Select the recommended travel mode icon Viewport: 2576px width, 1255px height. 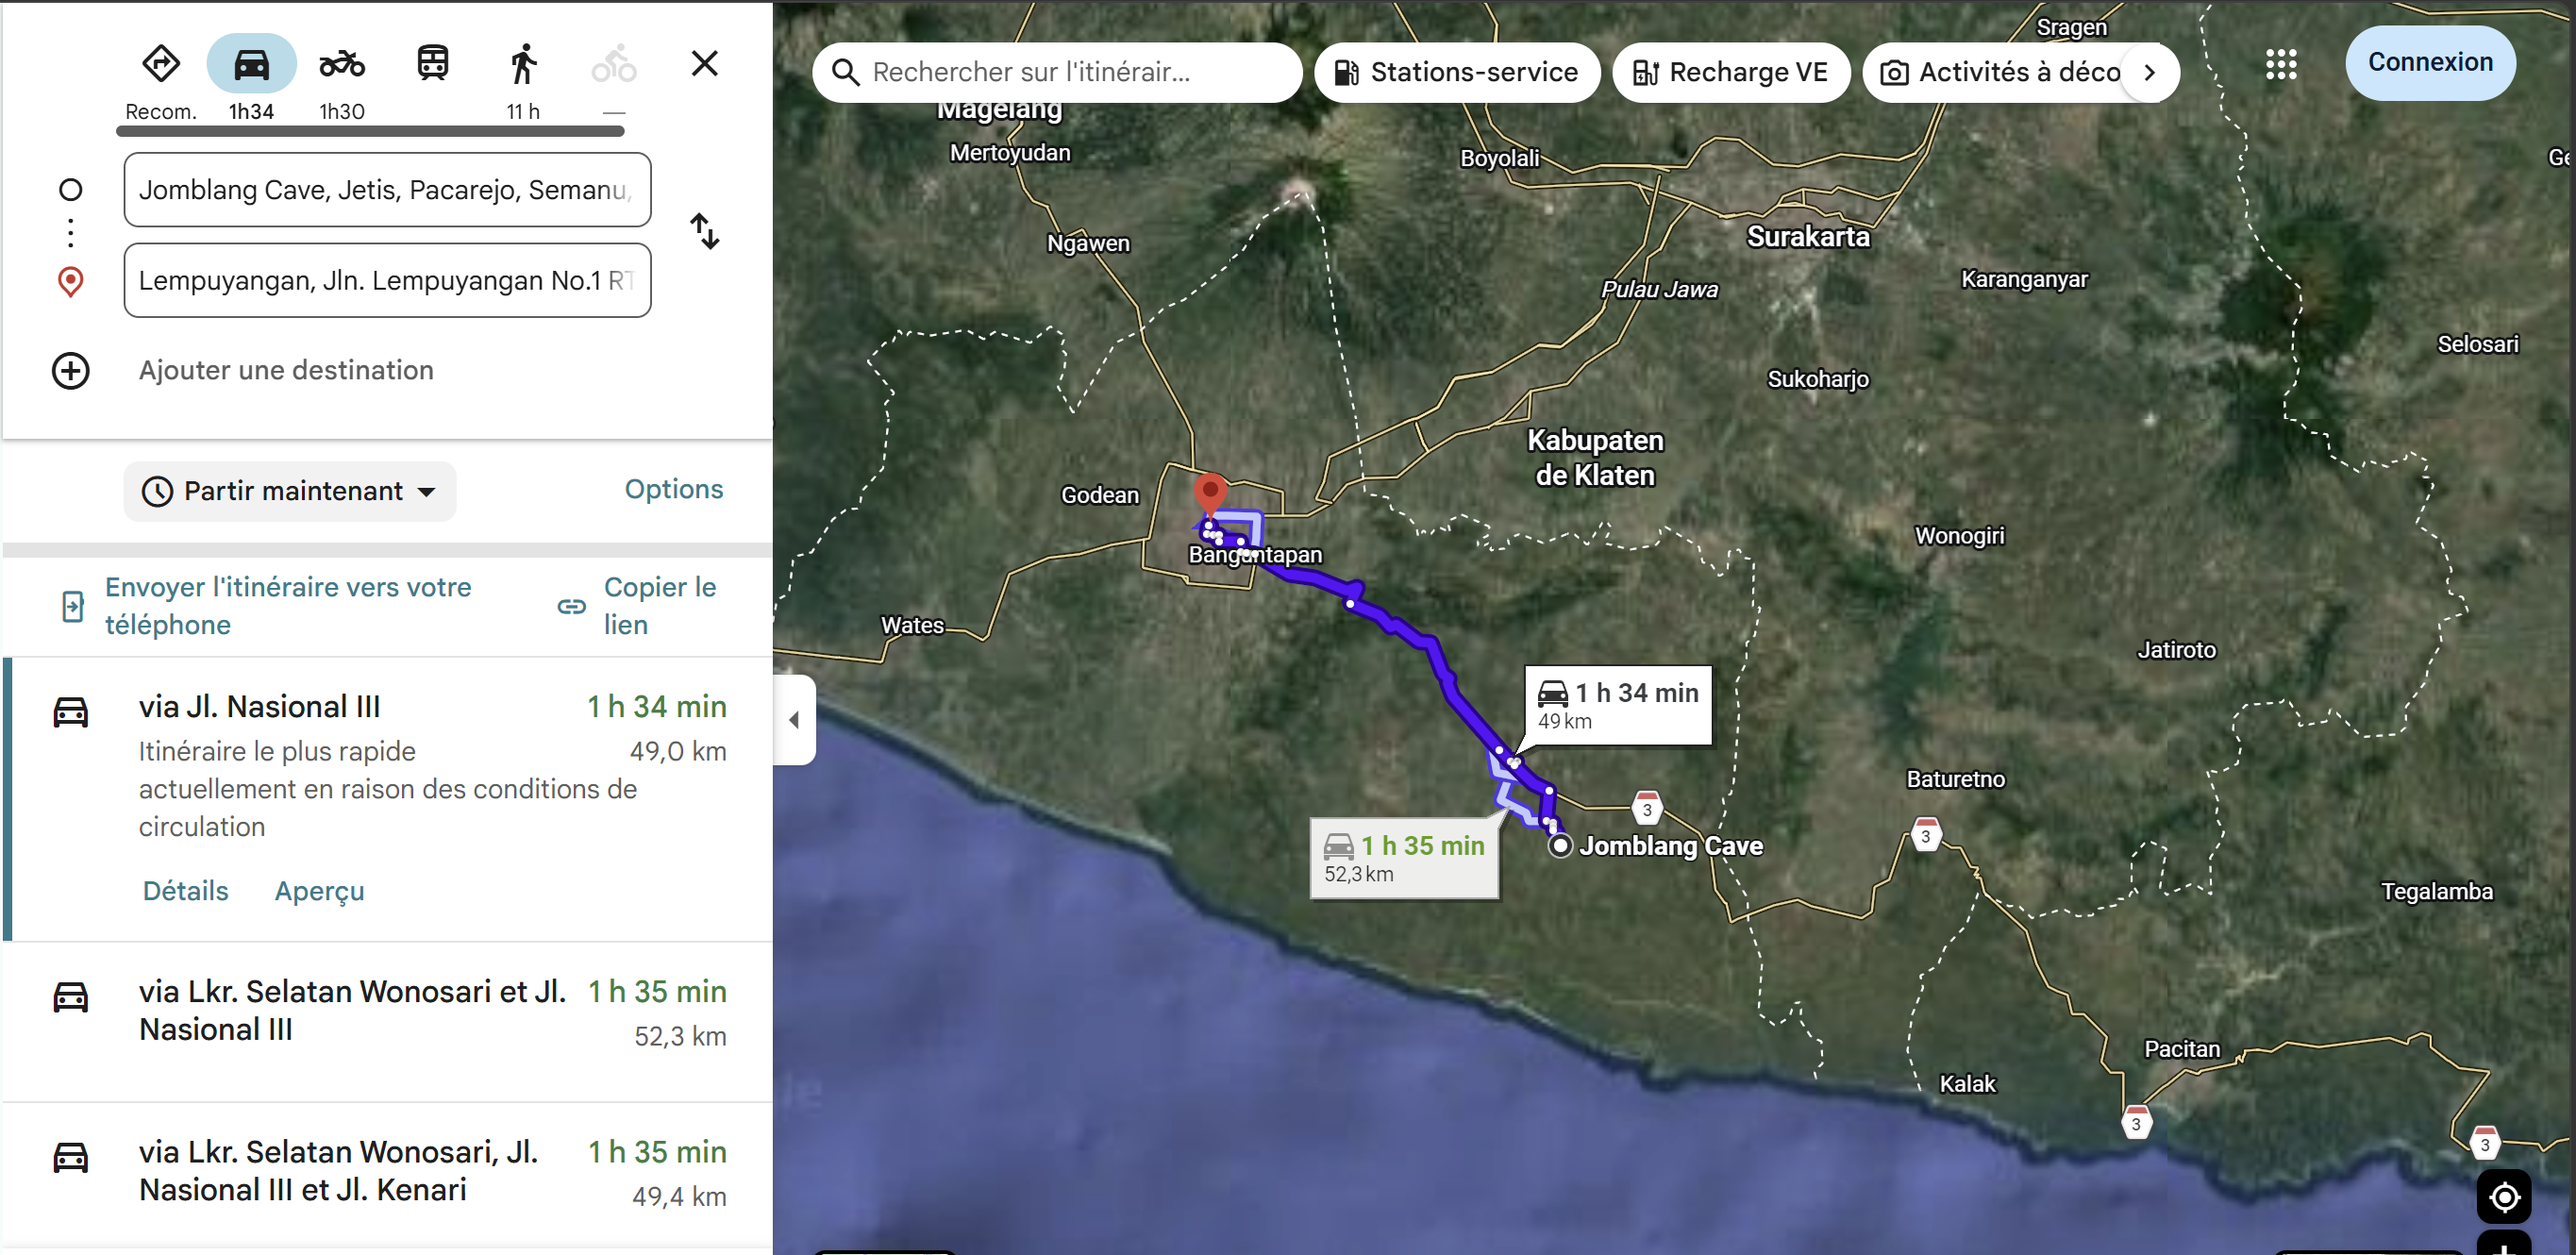click(161, 64)
